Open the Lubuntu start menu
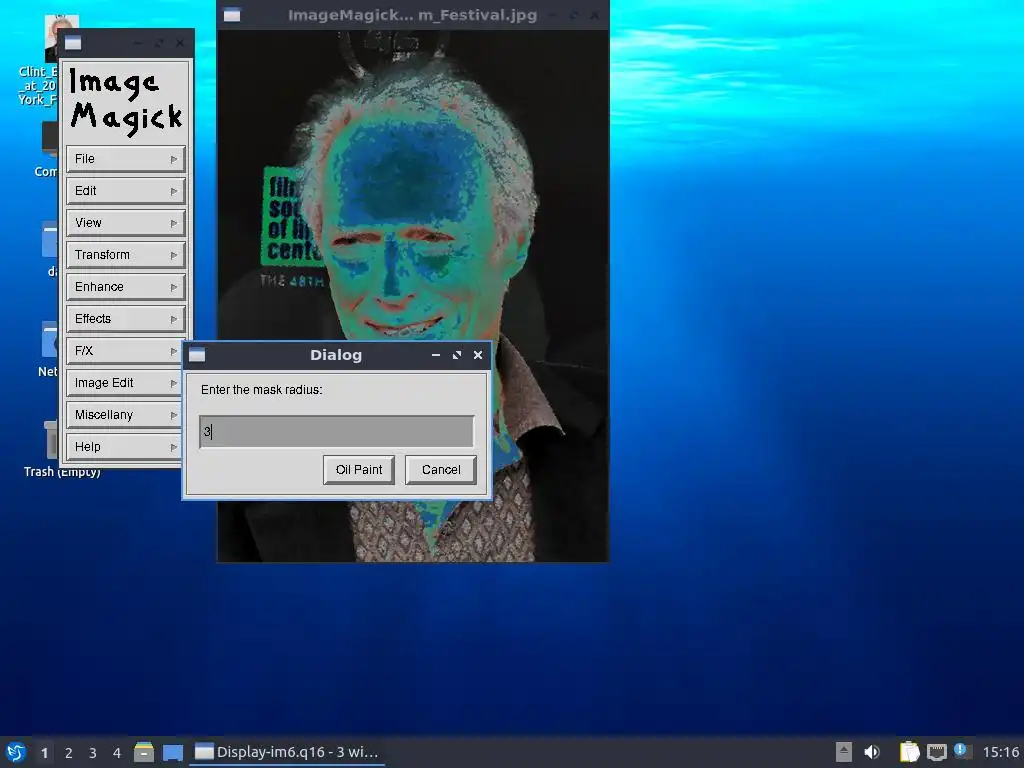 [x=16, y=752]
